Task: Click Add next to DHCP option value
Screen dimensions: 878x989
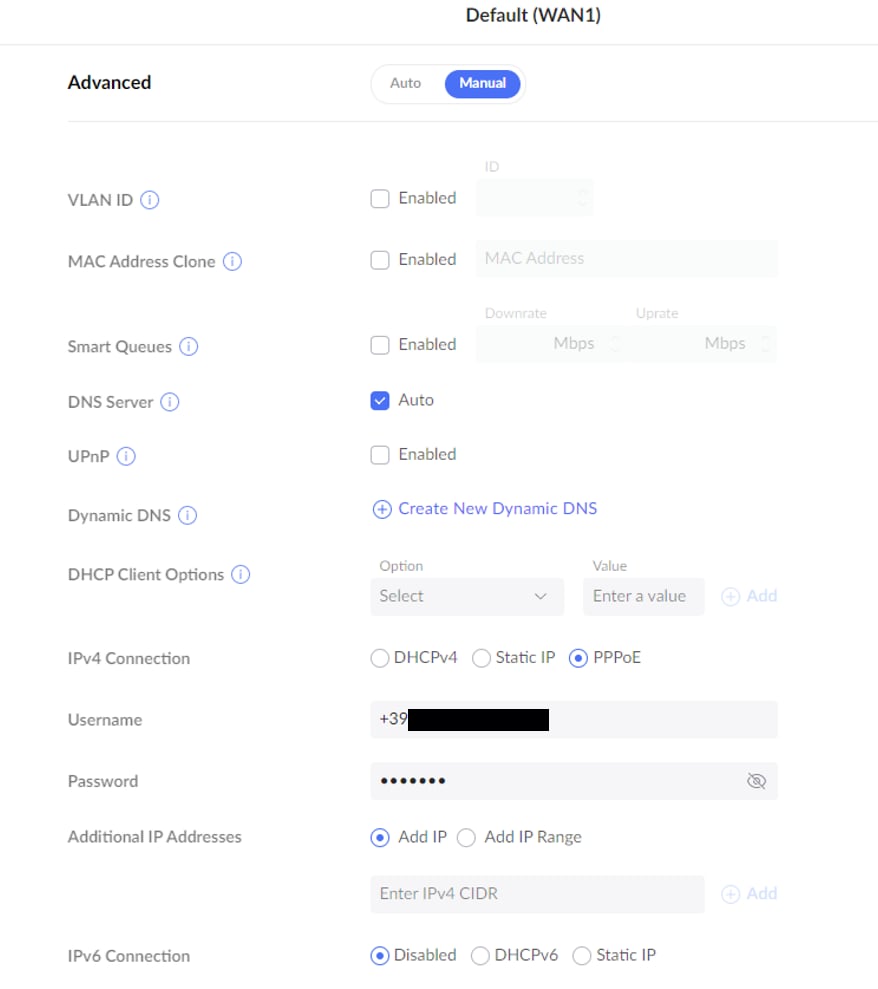Action: click(x=749, y=596)
